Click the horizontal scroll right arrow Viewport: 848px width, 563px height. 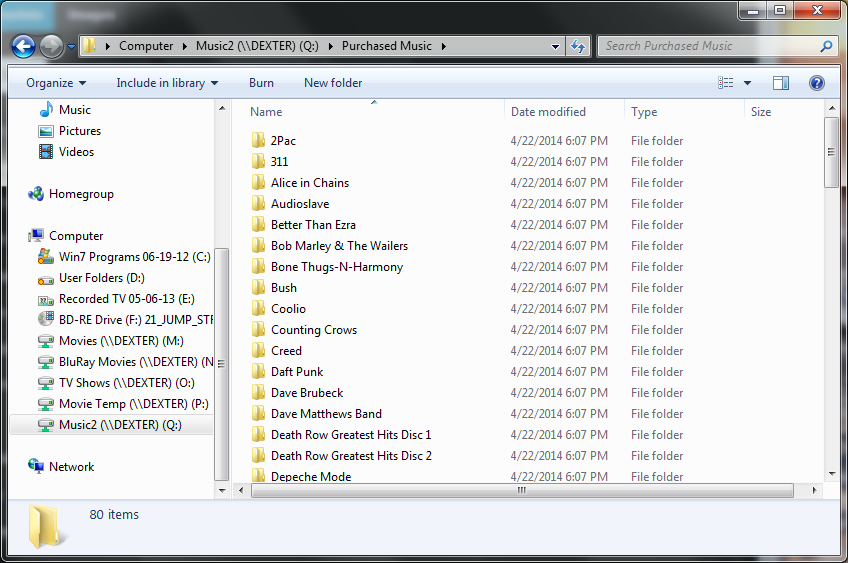[x=814, y=491]
